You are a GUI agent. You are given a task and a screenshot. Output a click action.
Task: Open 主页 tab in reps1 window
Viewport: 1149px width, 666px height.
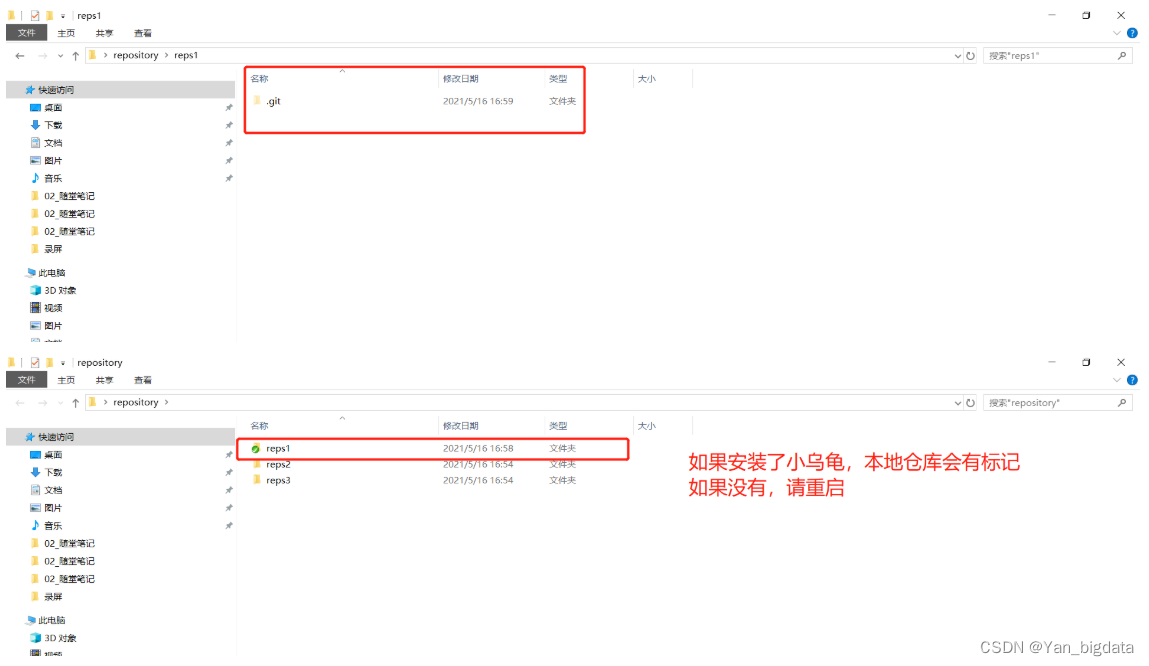tap(66, 33)
